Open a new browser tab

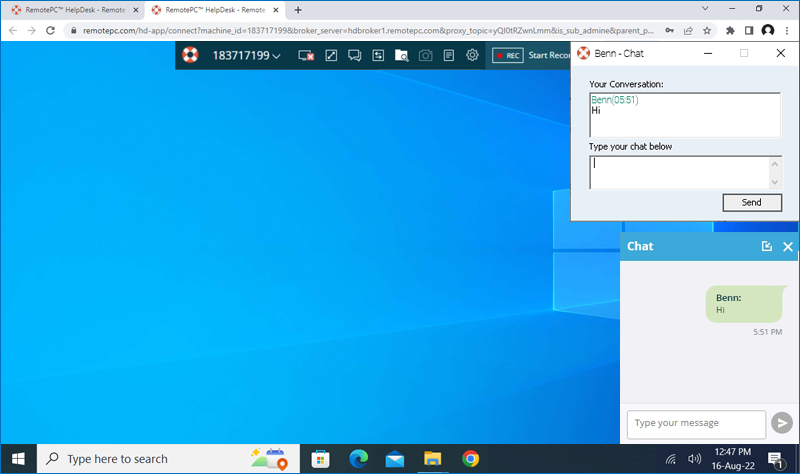point(298,10)
